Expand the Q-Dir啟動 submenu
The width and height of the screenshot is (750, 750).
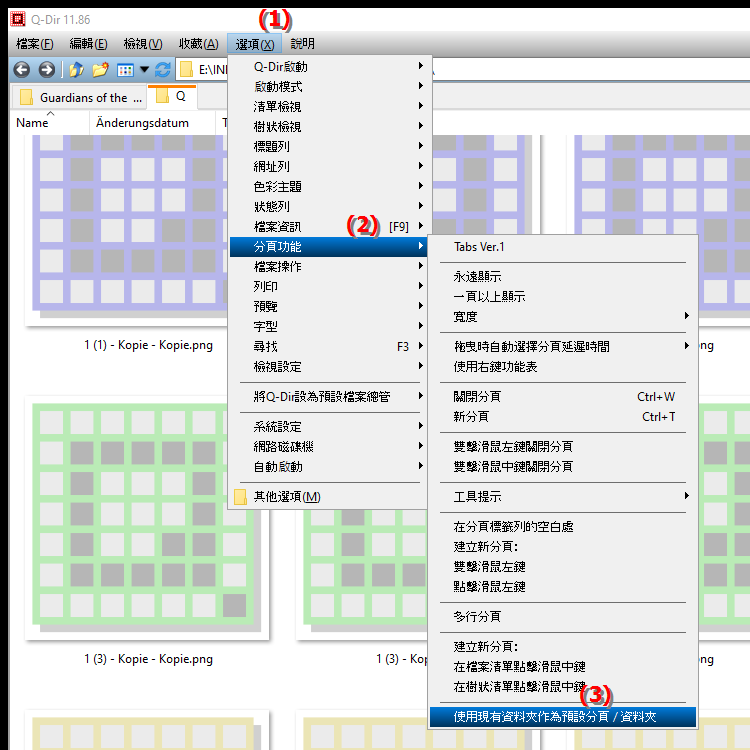coord(330,66)
